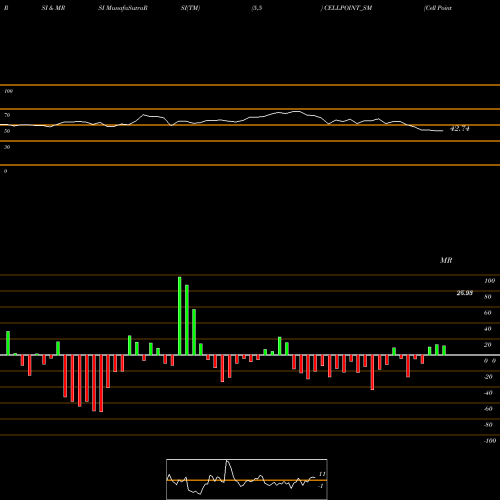The image size is (500, 500).
Task: Click the MR axis label -100
Action: coord(490,441)
